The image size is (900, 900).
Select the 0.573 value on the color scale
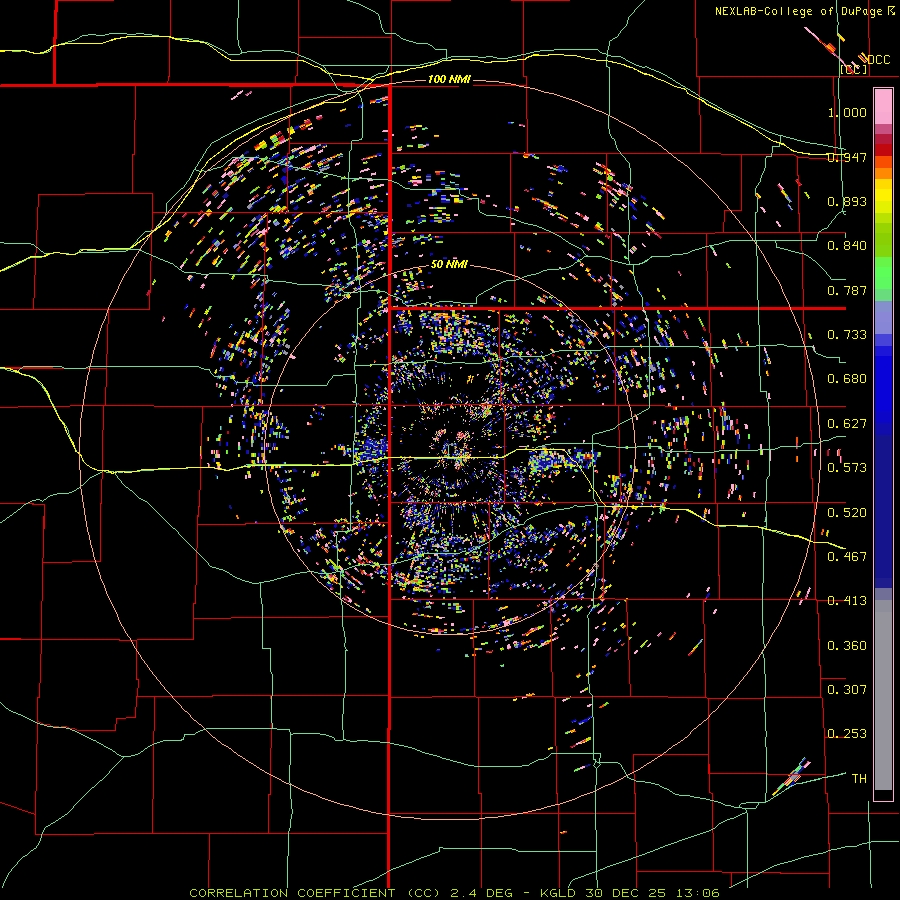tap(847, 468)
